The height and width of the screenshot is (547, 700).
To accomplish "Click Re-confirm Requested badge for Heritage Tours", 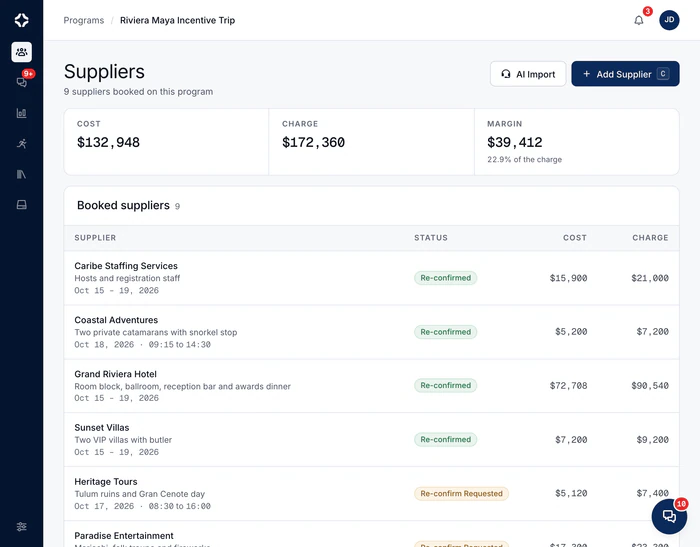I will (461, 493).
